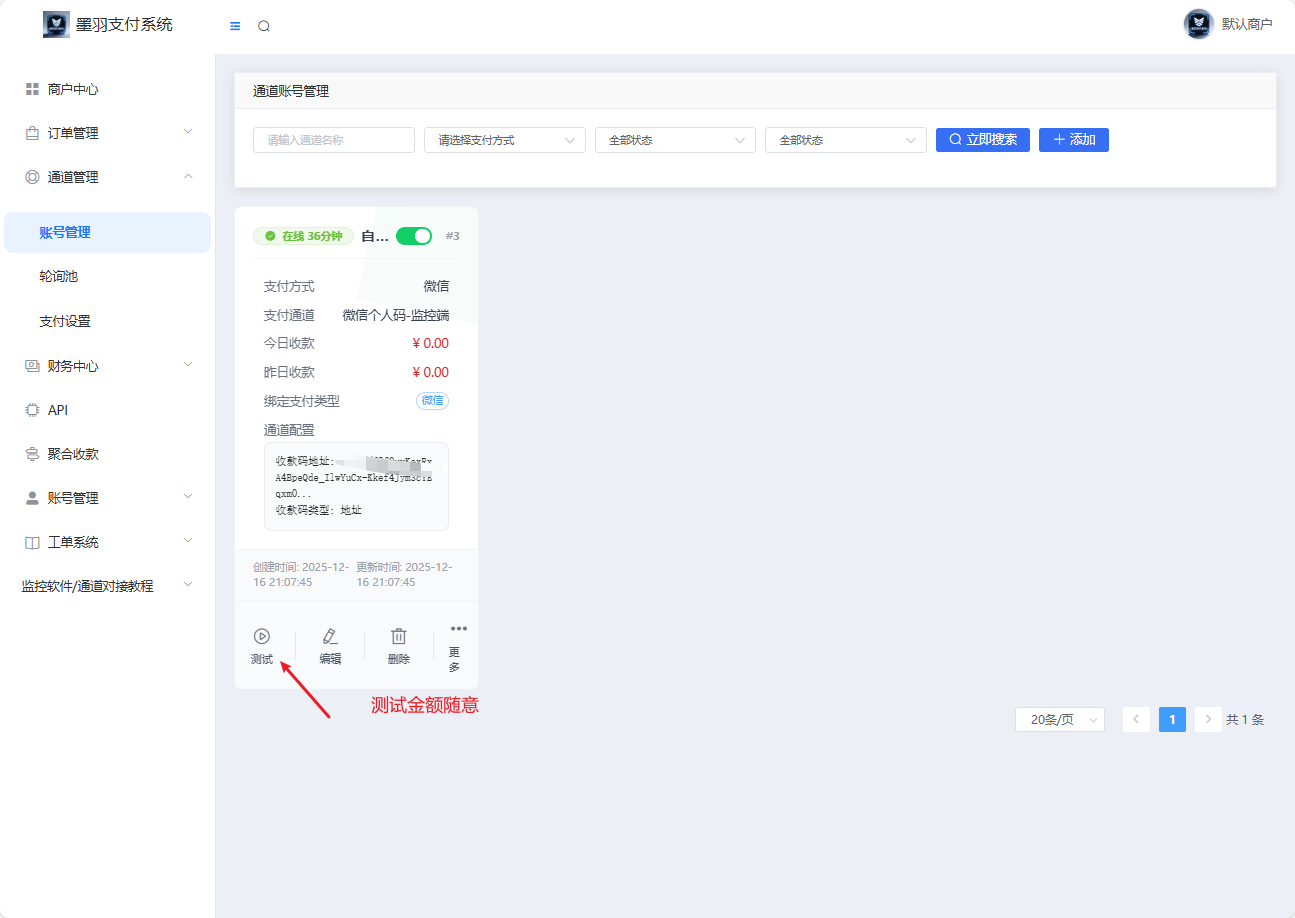Collapse the sidebar with the hamburger icon
This screenshot has height=918, width=1295.
[x=235, y=26]
